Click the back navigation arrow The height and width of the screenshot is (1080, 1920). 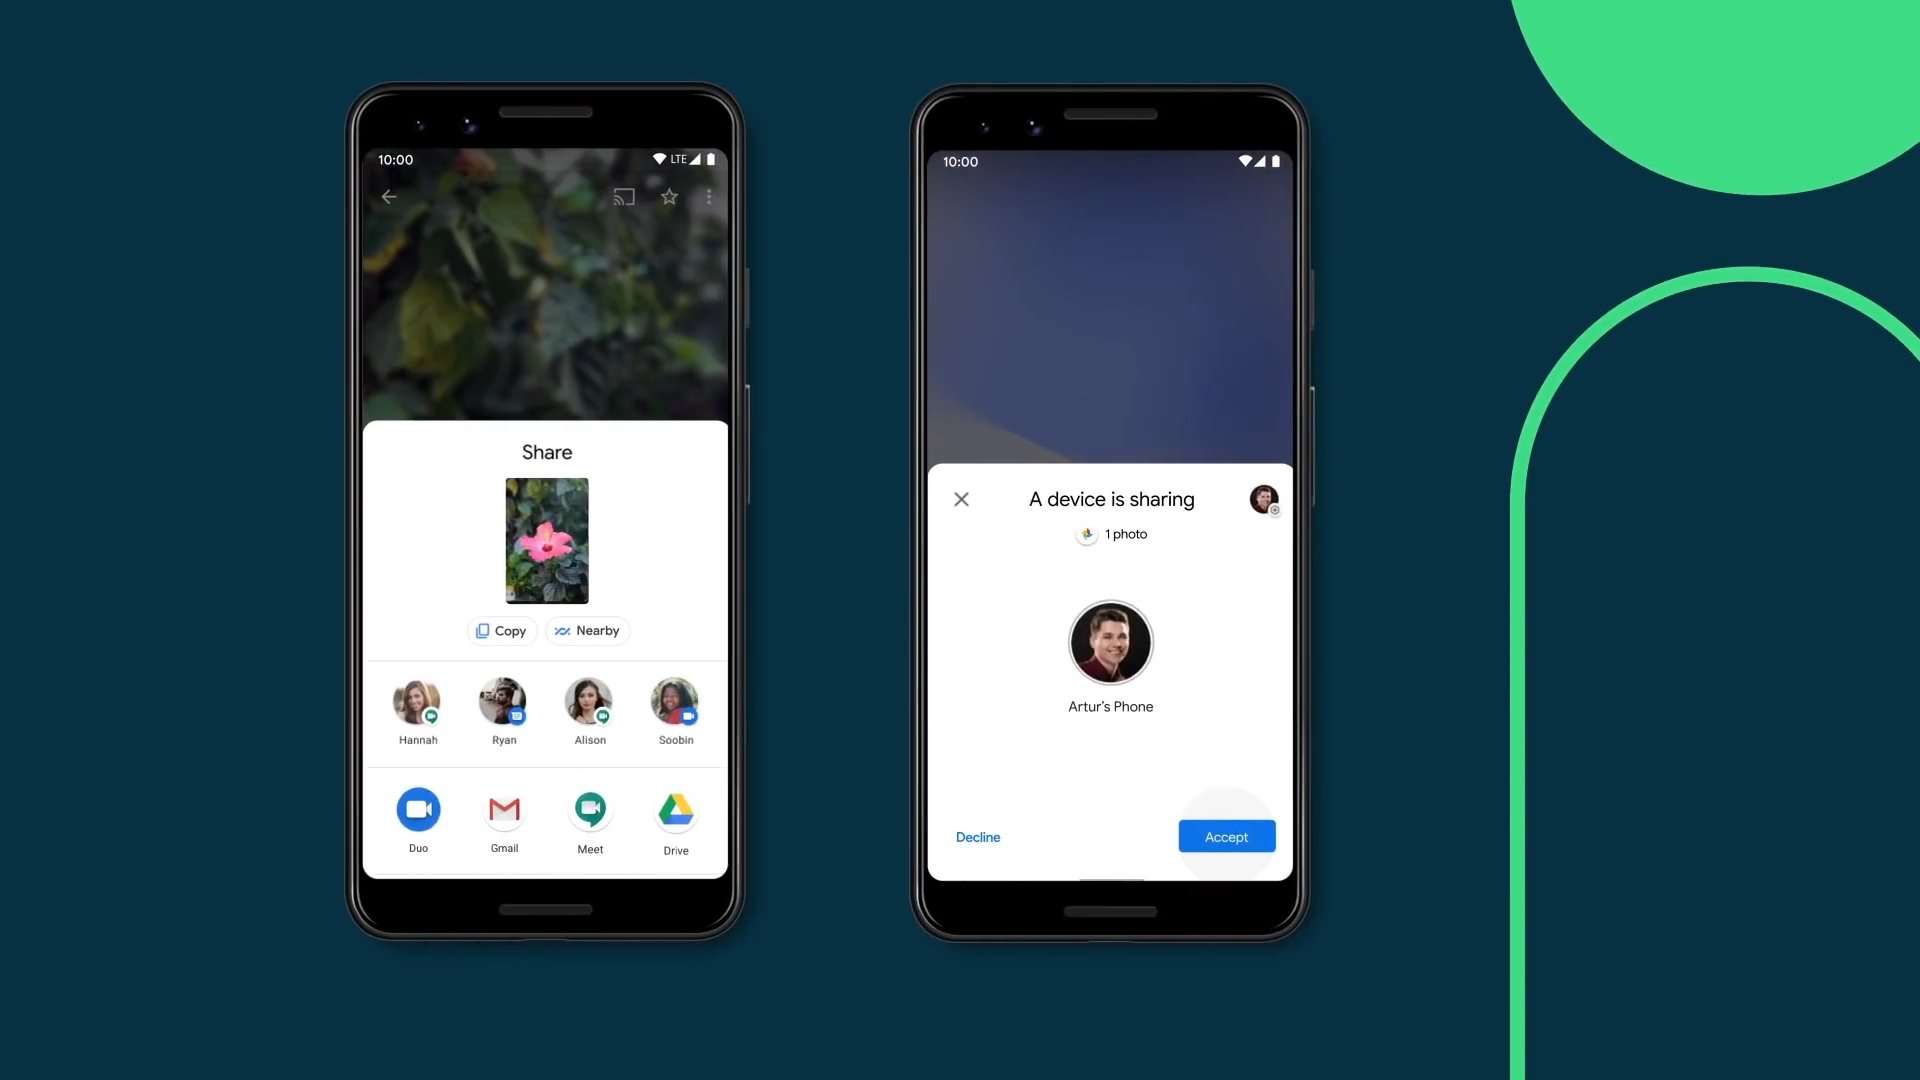(x=390, y=195)
